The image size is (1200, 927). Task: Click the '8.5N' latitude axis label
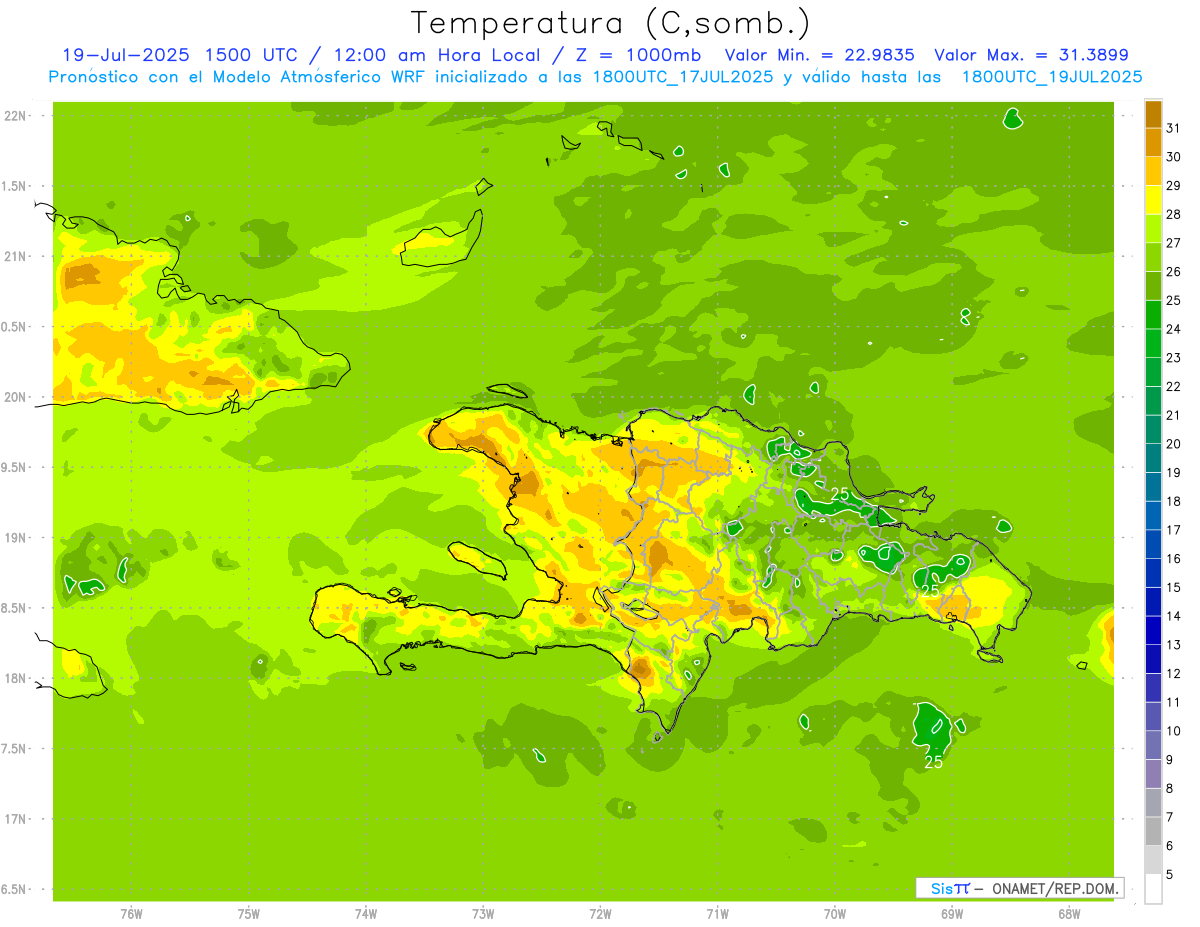[13, 608]
